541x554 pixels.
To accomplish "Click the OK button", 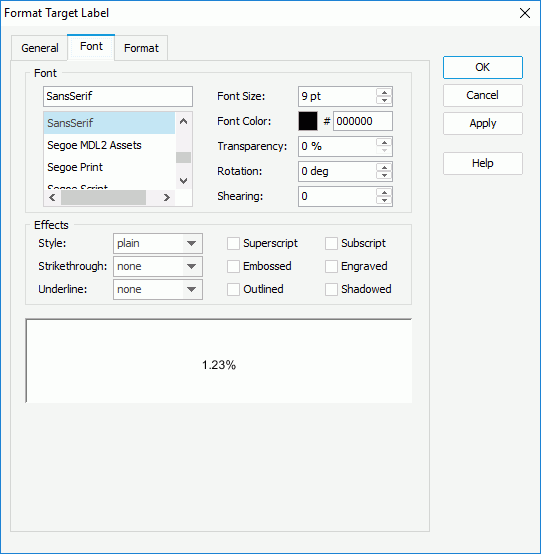I will click(x=483, y=67).
